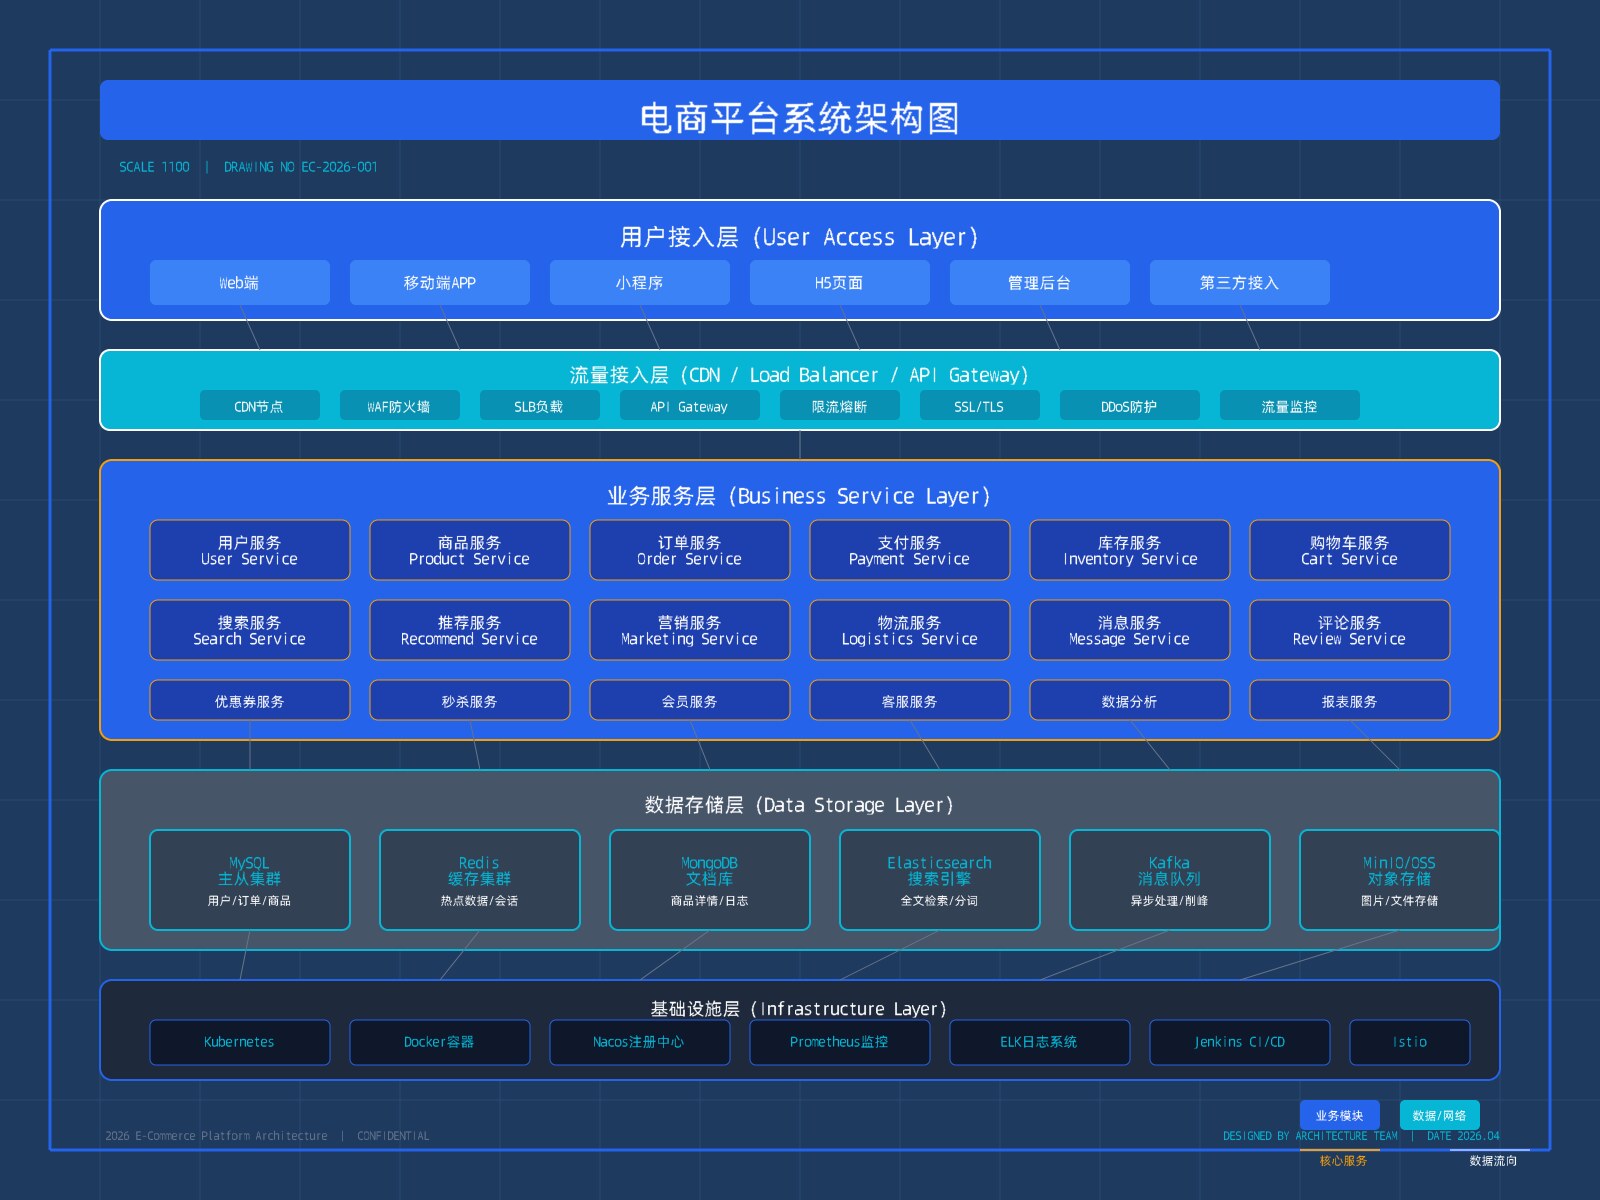Click the Web端 box
The height and width of the screenshot is (1200, 1600).
point(240,282)
